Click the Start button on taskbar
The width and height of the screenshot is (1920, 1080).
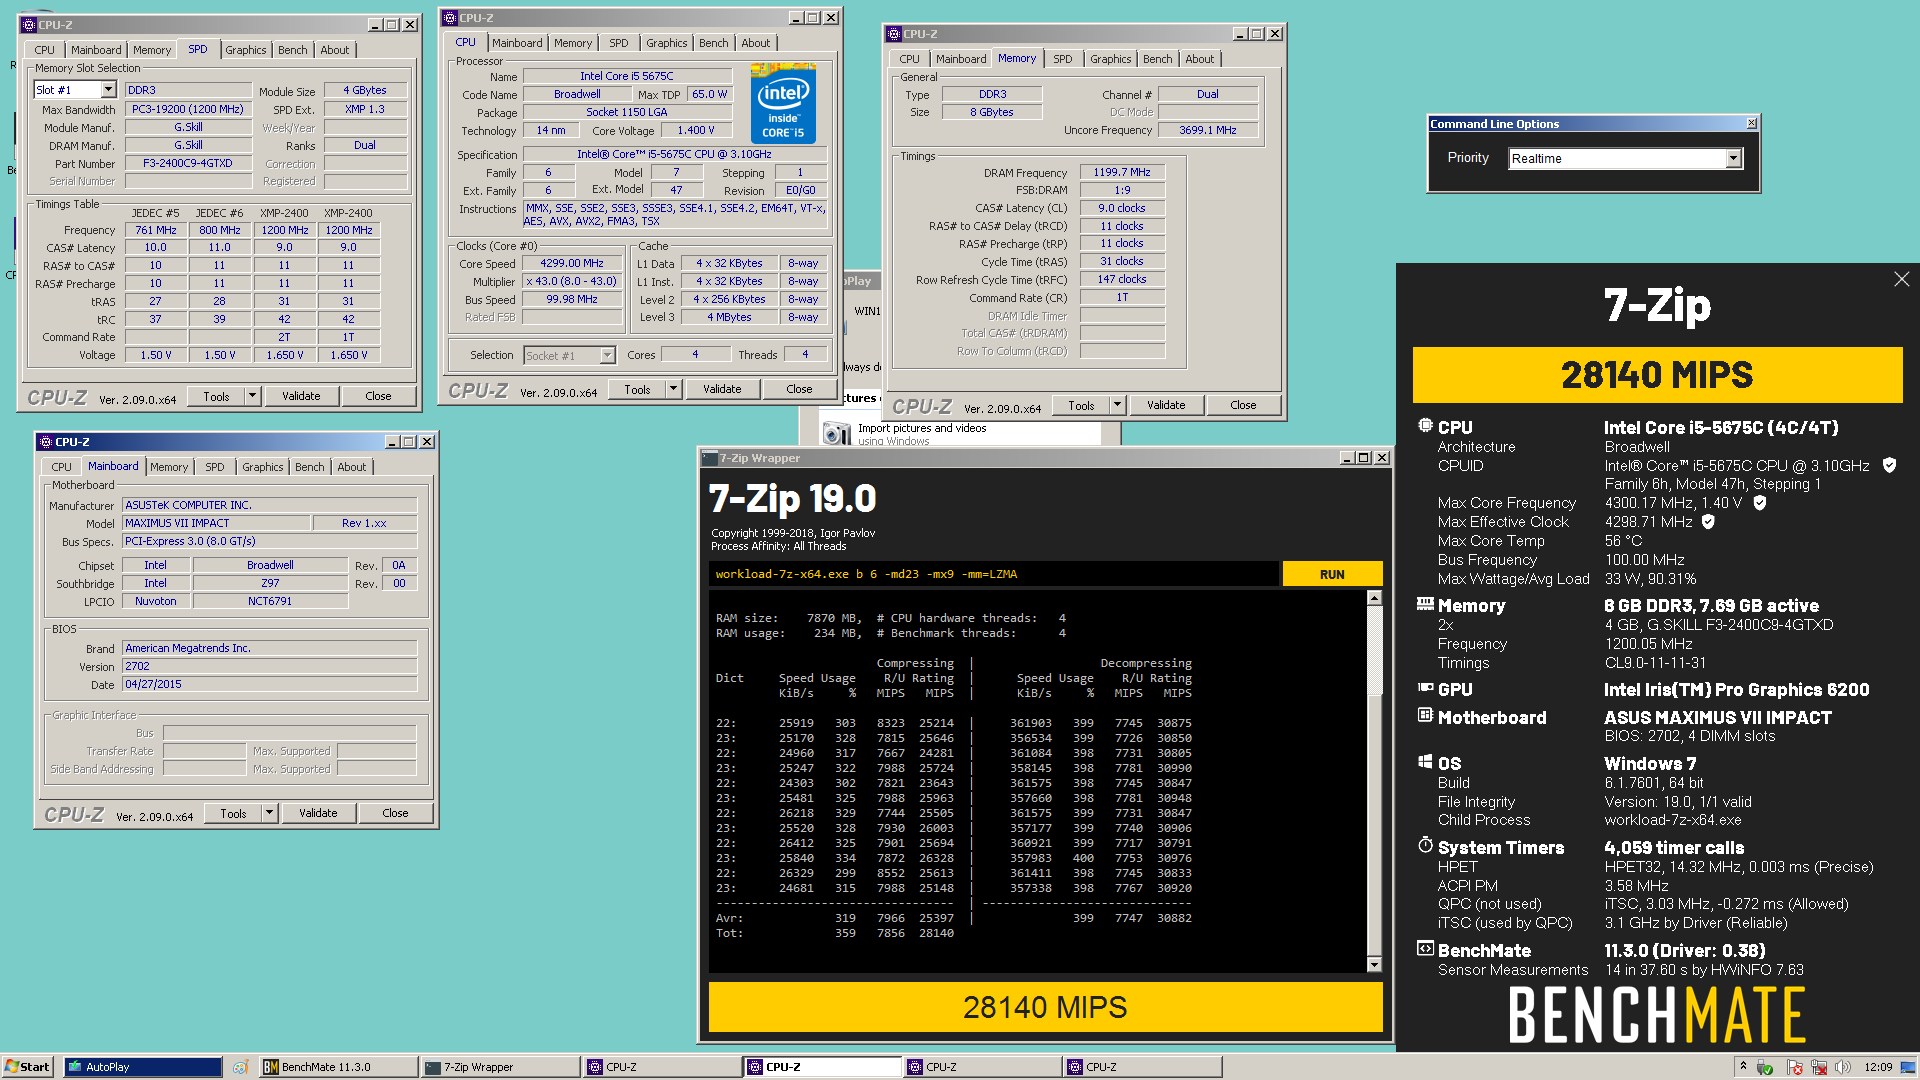pyautogui.click(x=27, y=1067)
